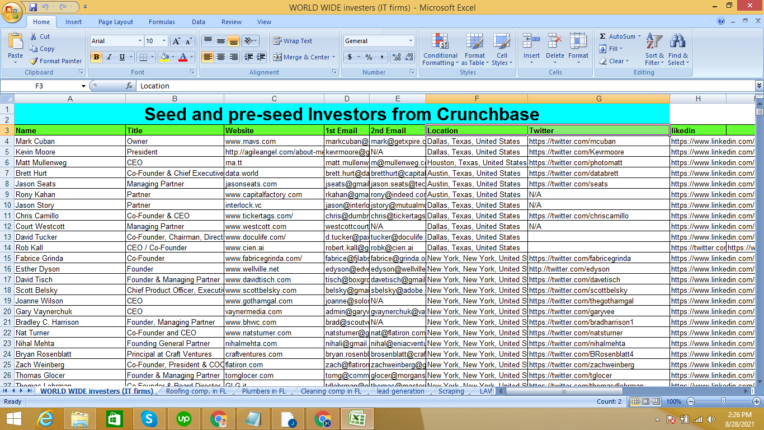Image resolution: width=764 pixels, height=430 pixels.
Task: Expand the formula bar
Action: [x=759, y=86]
